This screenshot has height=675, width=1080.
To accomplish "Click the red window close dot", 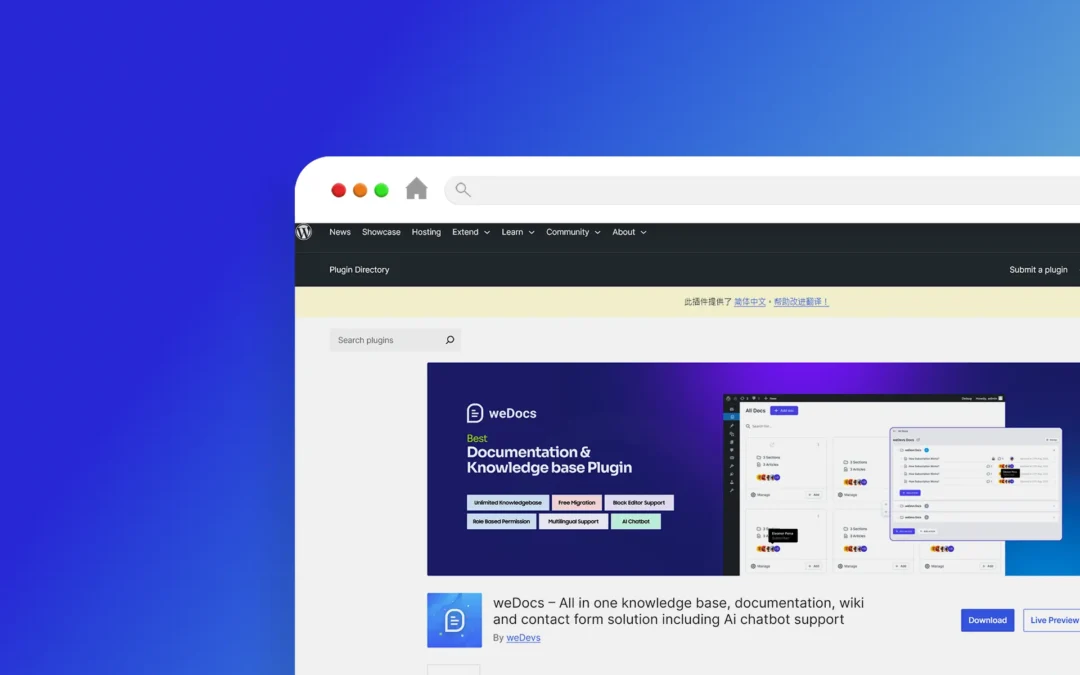I will (x=338, y=190).
